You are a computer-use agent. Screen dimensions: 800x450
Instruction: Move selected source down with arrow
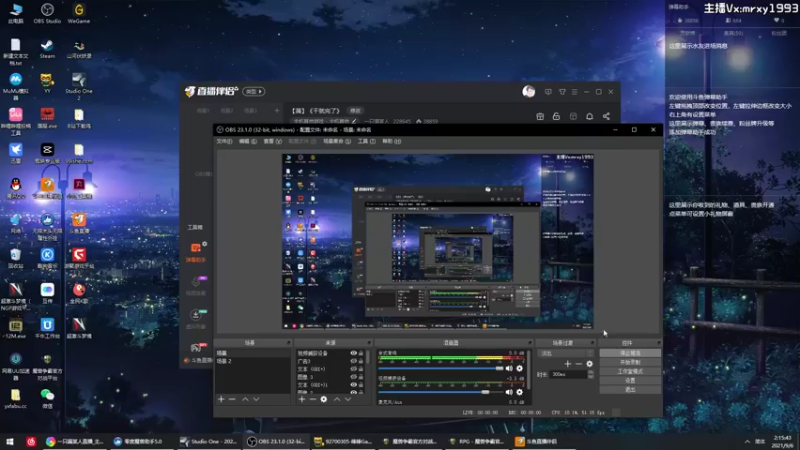pos(348,399)
